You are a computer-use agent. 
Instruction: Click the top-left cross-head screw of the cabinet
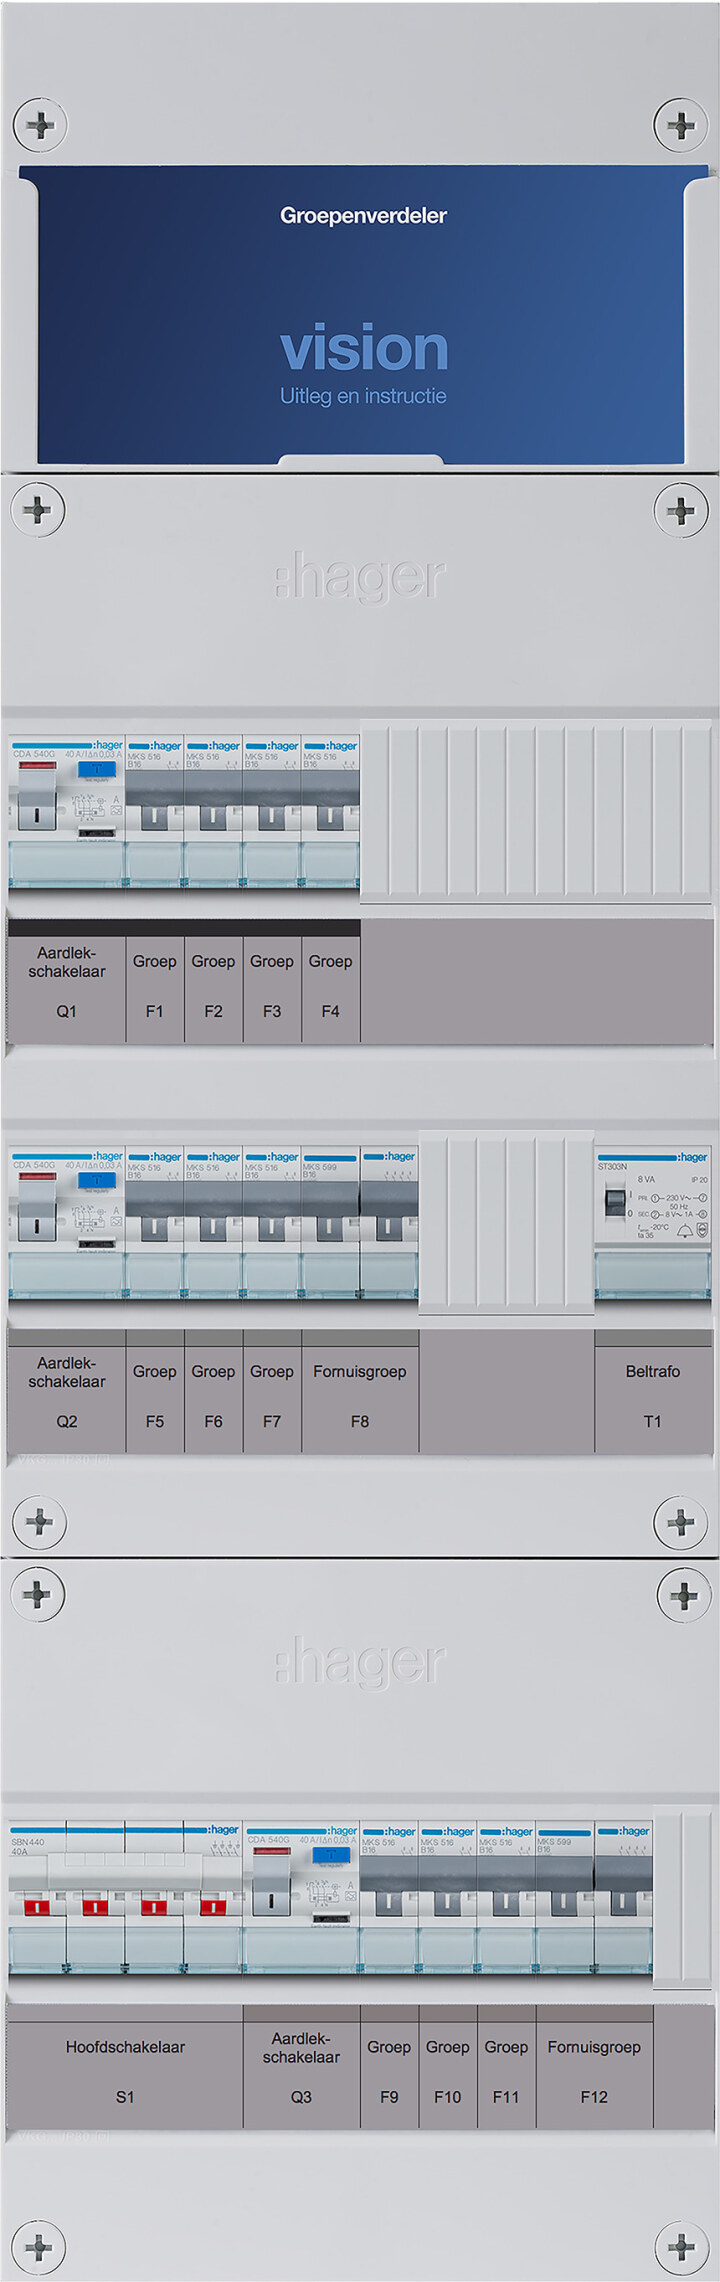click(x=40, y=125)
